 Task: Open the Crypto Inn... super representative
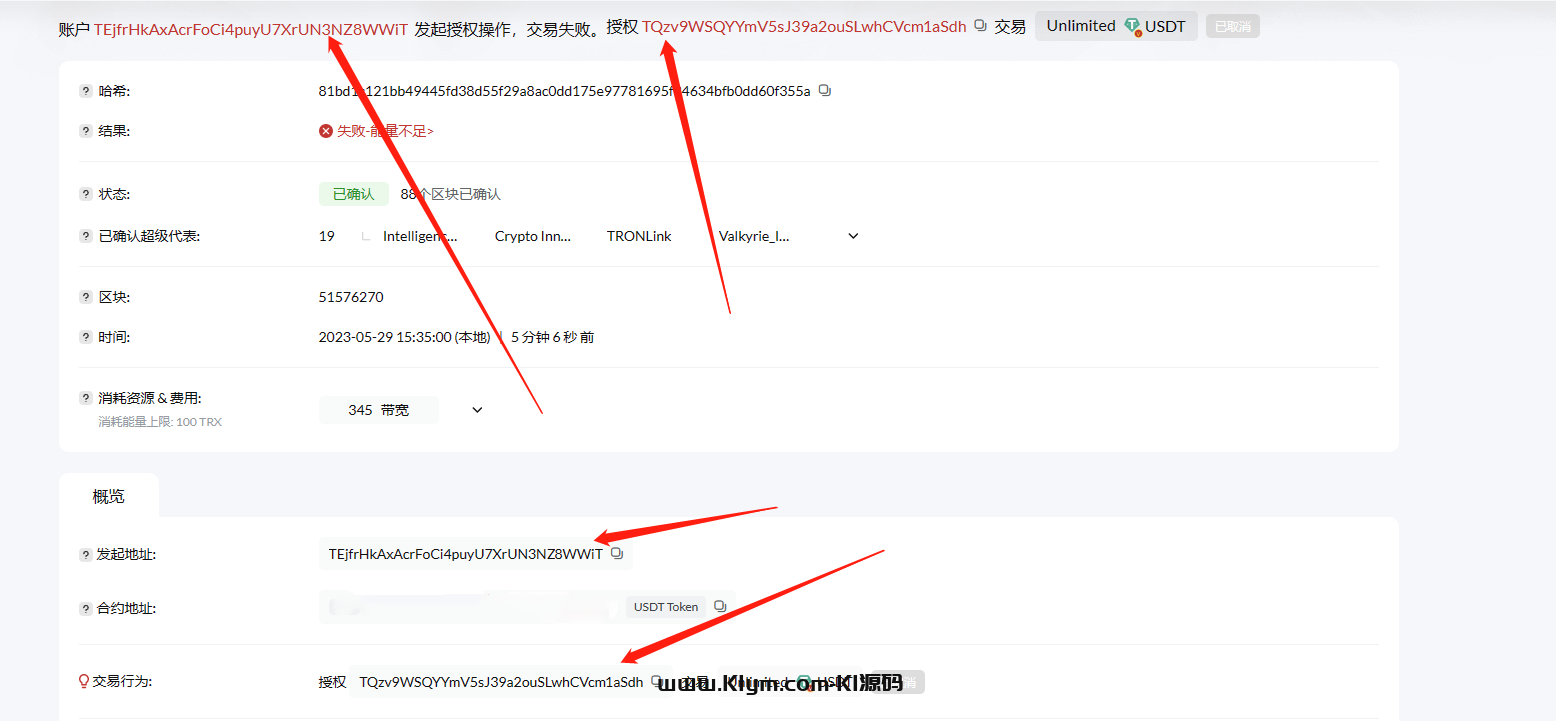coord(533,237)
